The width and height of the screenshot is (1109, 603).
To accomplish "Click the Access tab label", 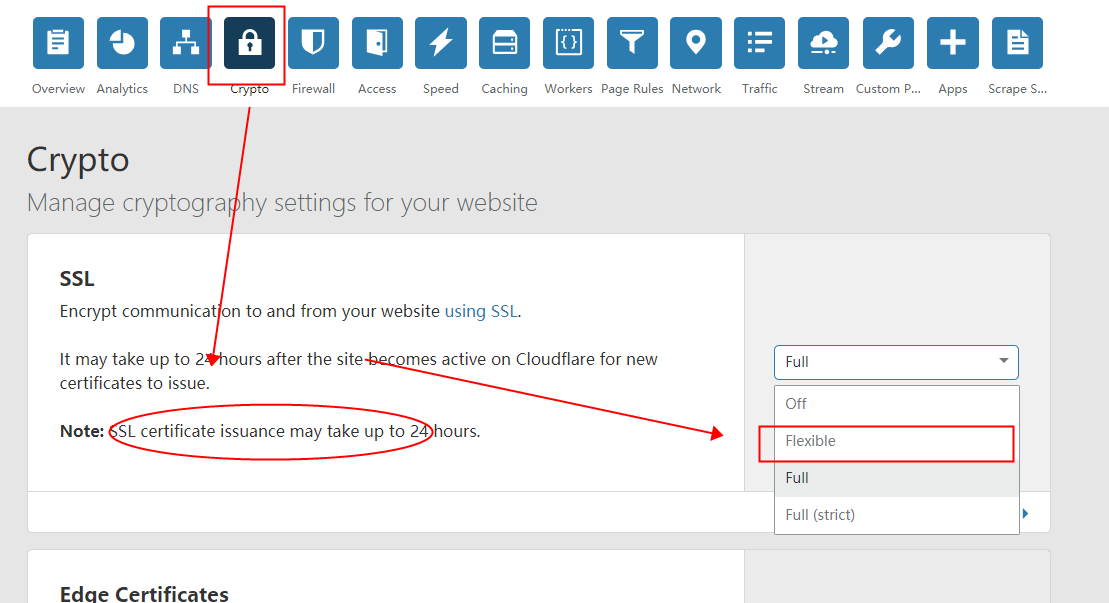I will pyautogui.click(x=377, y=88).
